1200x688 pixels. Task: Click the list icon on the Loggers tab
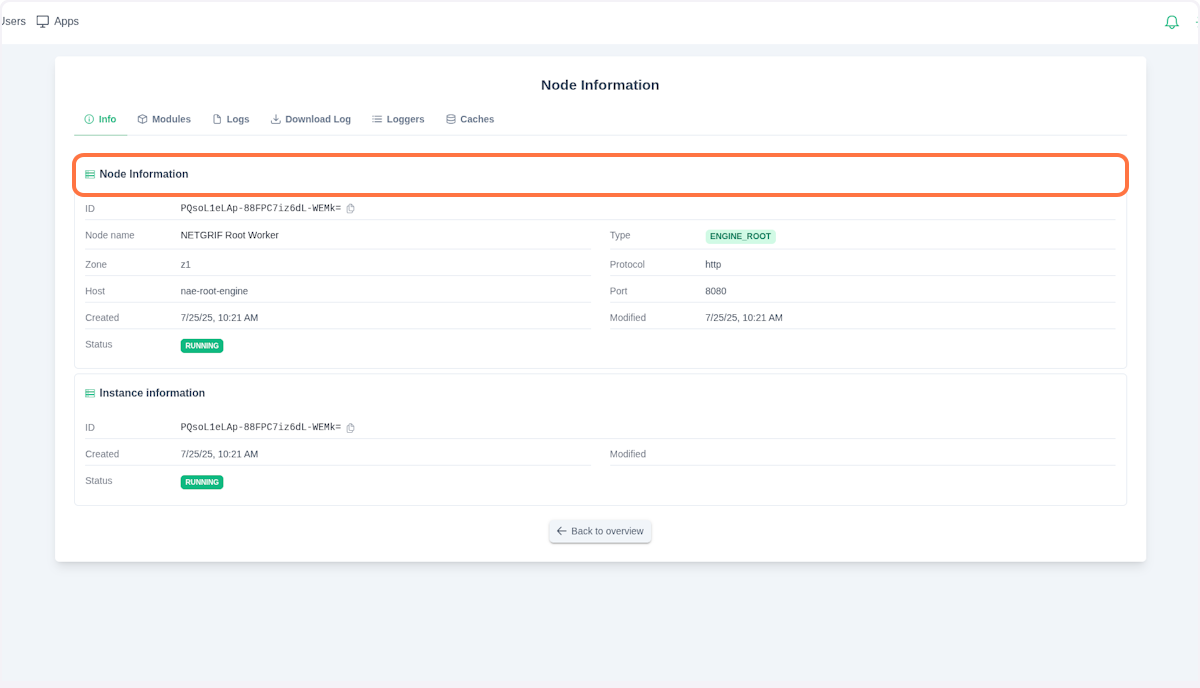pos(375,118)
